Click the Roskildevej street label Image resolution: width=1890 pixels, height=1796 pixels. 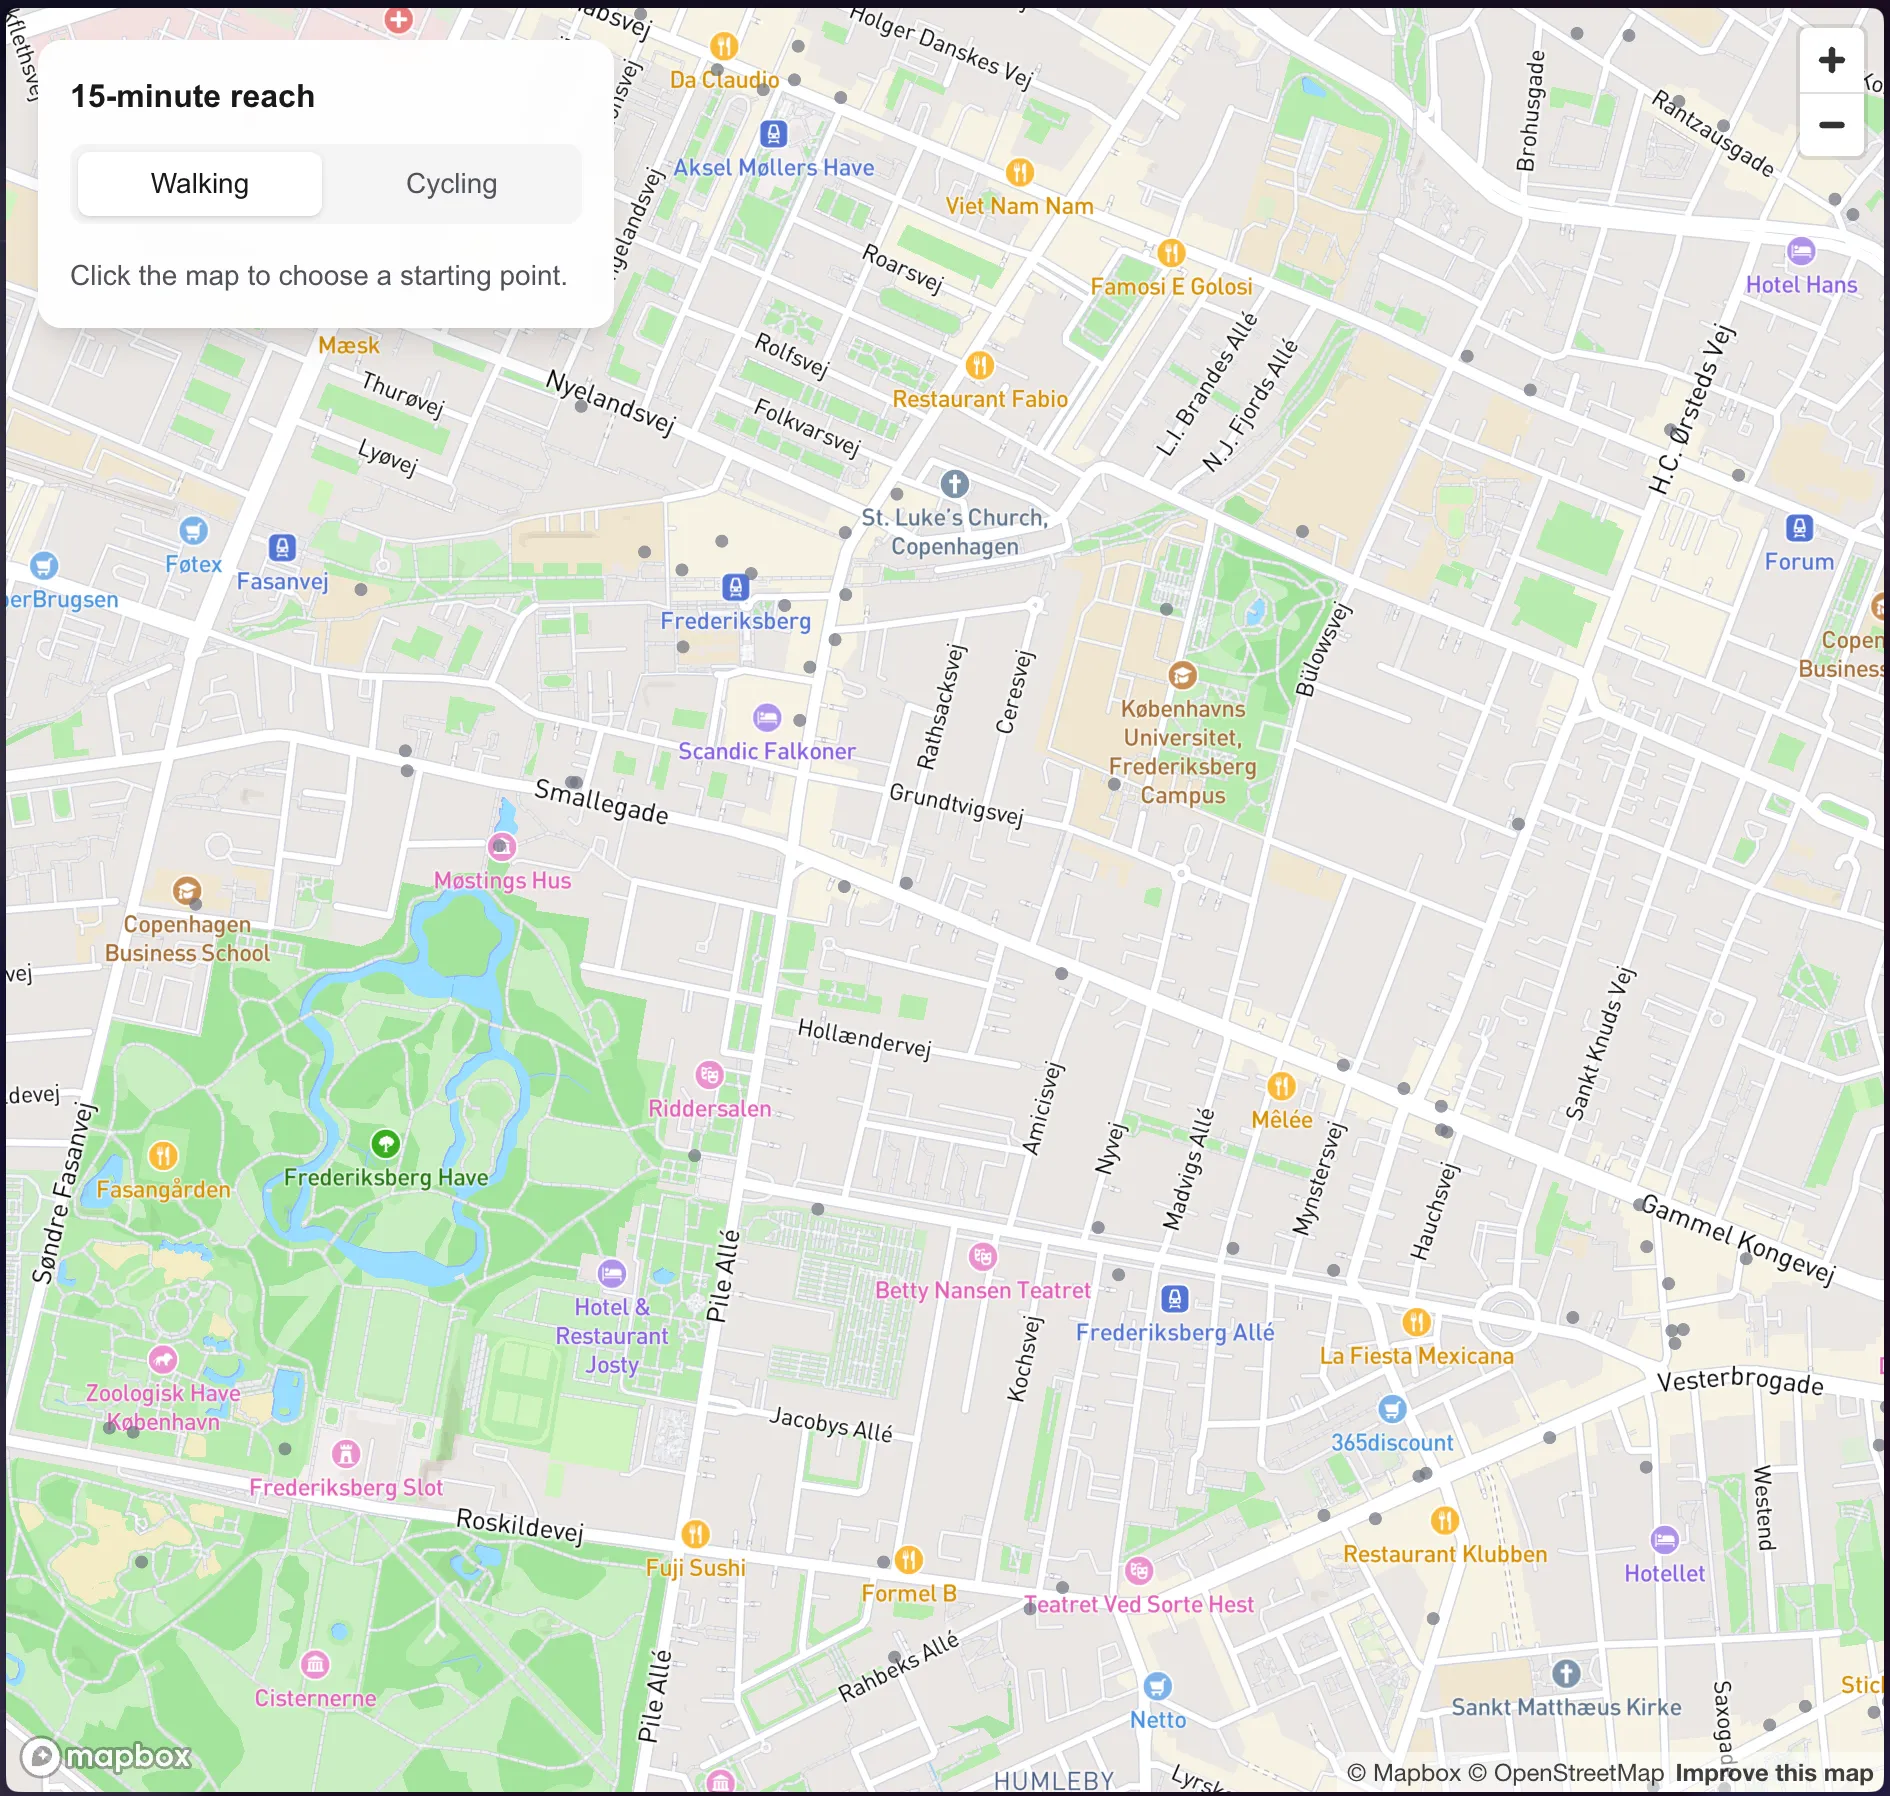click(520, 1525)
